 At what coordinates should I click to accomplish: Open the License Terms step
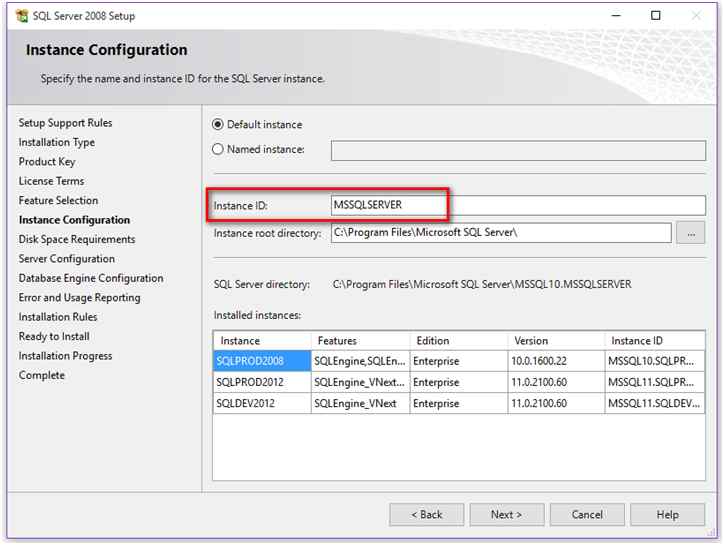tap(51, 181)
